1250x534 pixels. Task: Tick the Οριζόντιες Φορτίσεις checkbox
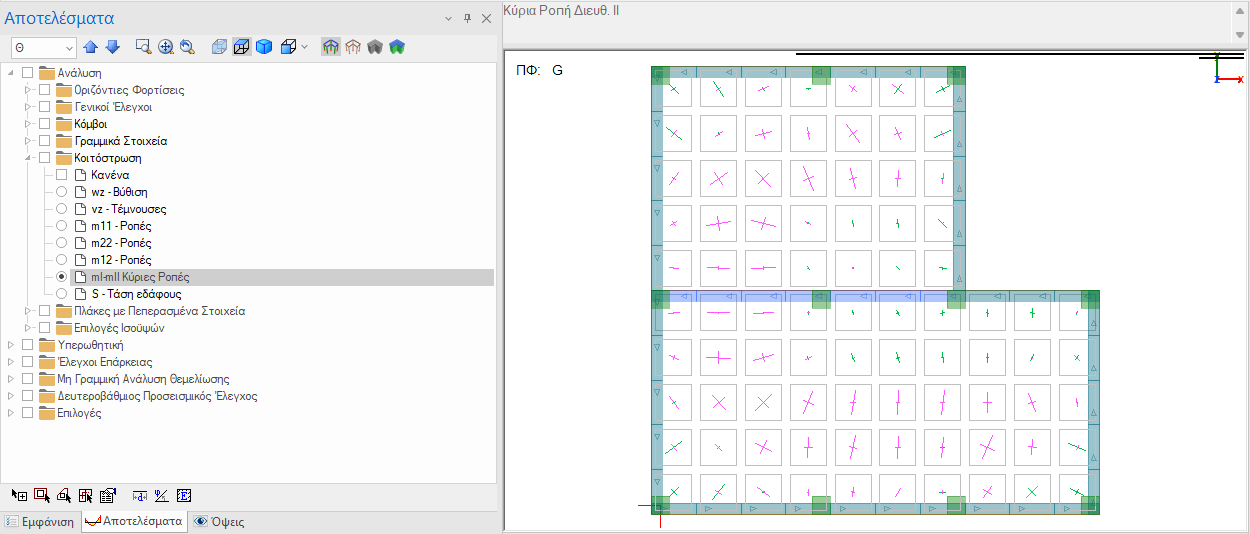(x=44, y=90)
